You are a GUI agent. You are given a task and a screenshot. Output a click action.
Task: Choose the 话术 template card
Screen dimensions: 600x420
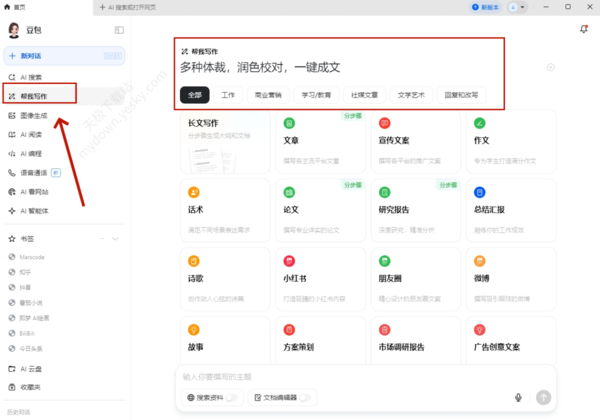pyautogui.click(x=225, y=211)
